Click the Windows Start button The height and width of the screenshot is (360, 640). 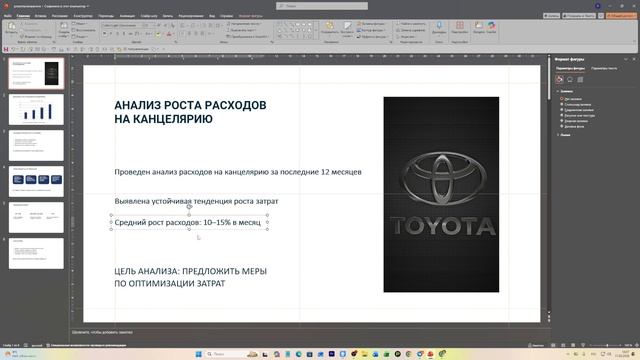click(x=198, y=354)
